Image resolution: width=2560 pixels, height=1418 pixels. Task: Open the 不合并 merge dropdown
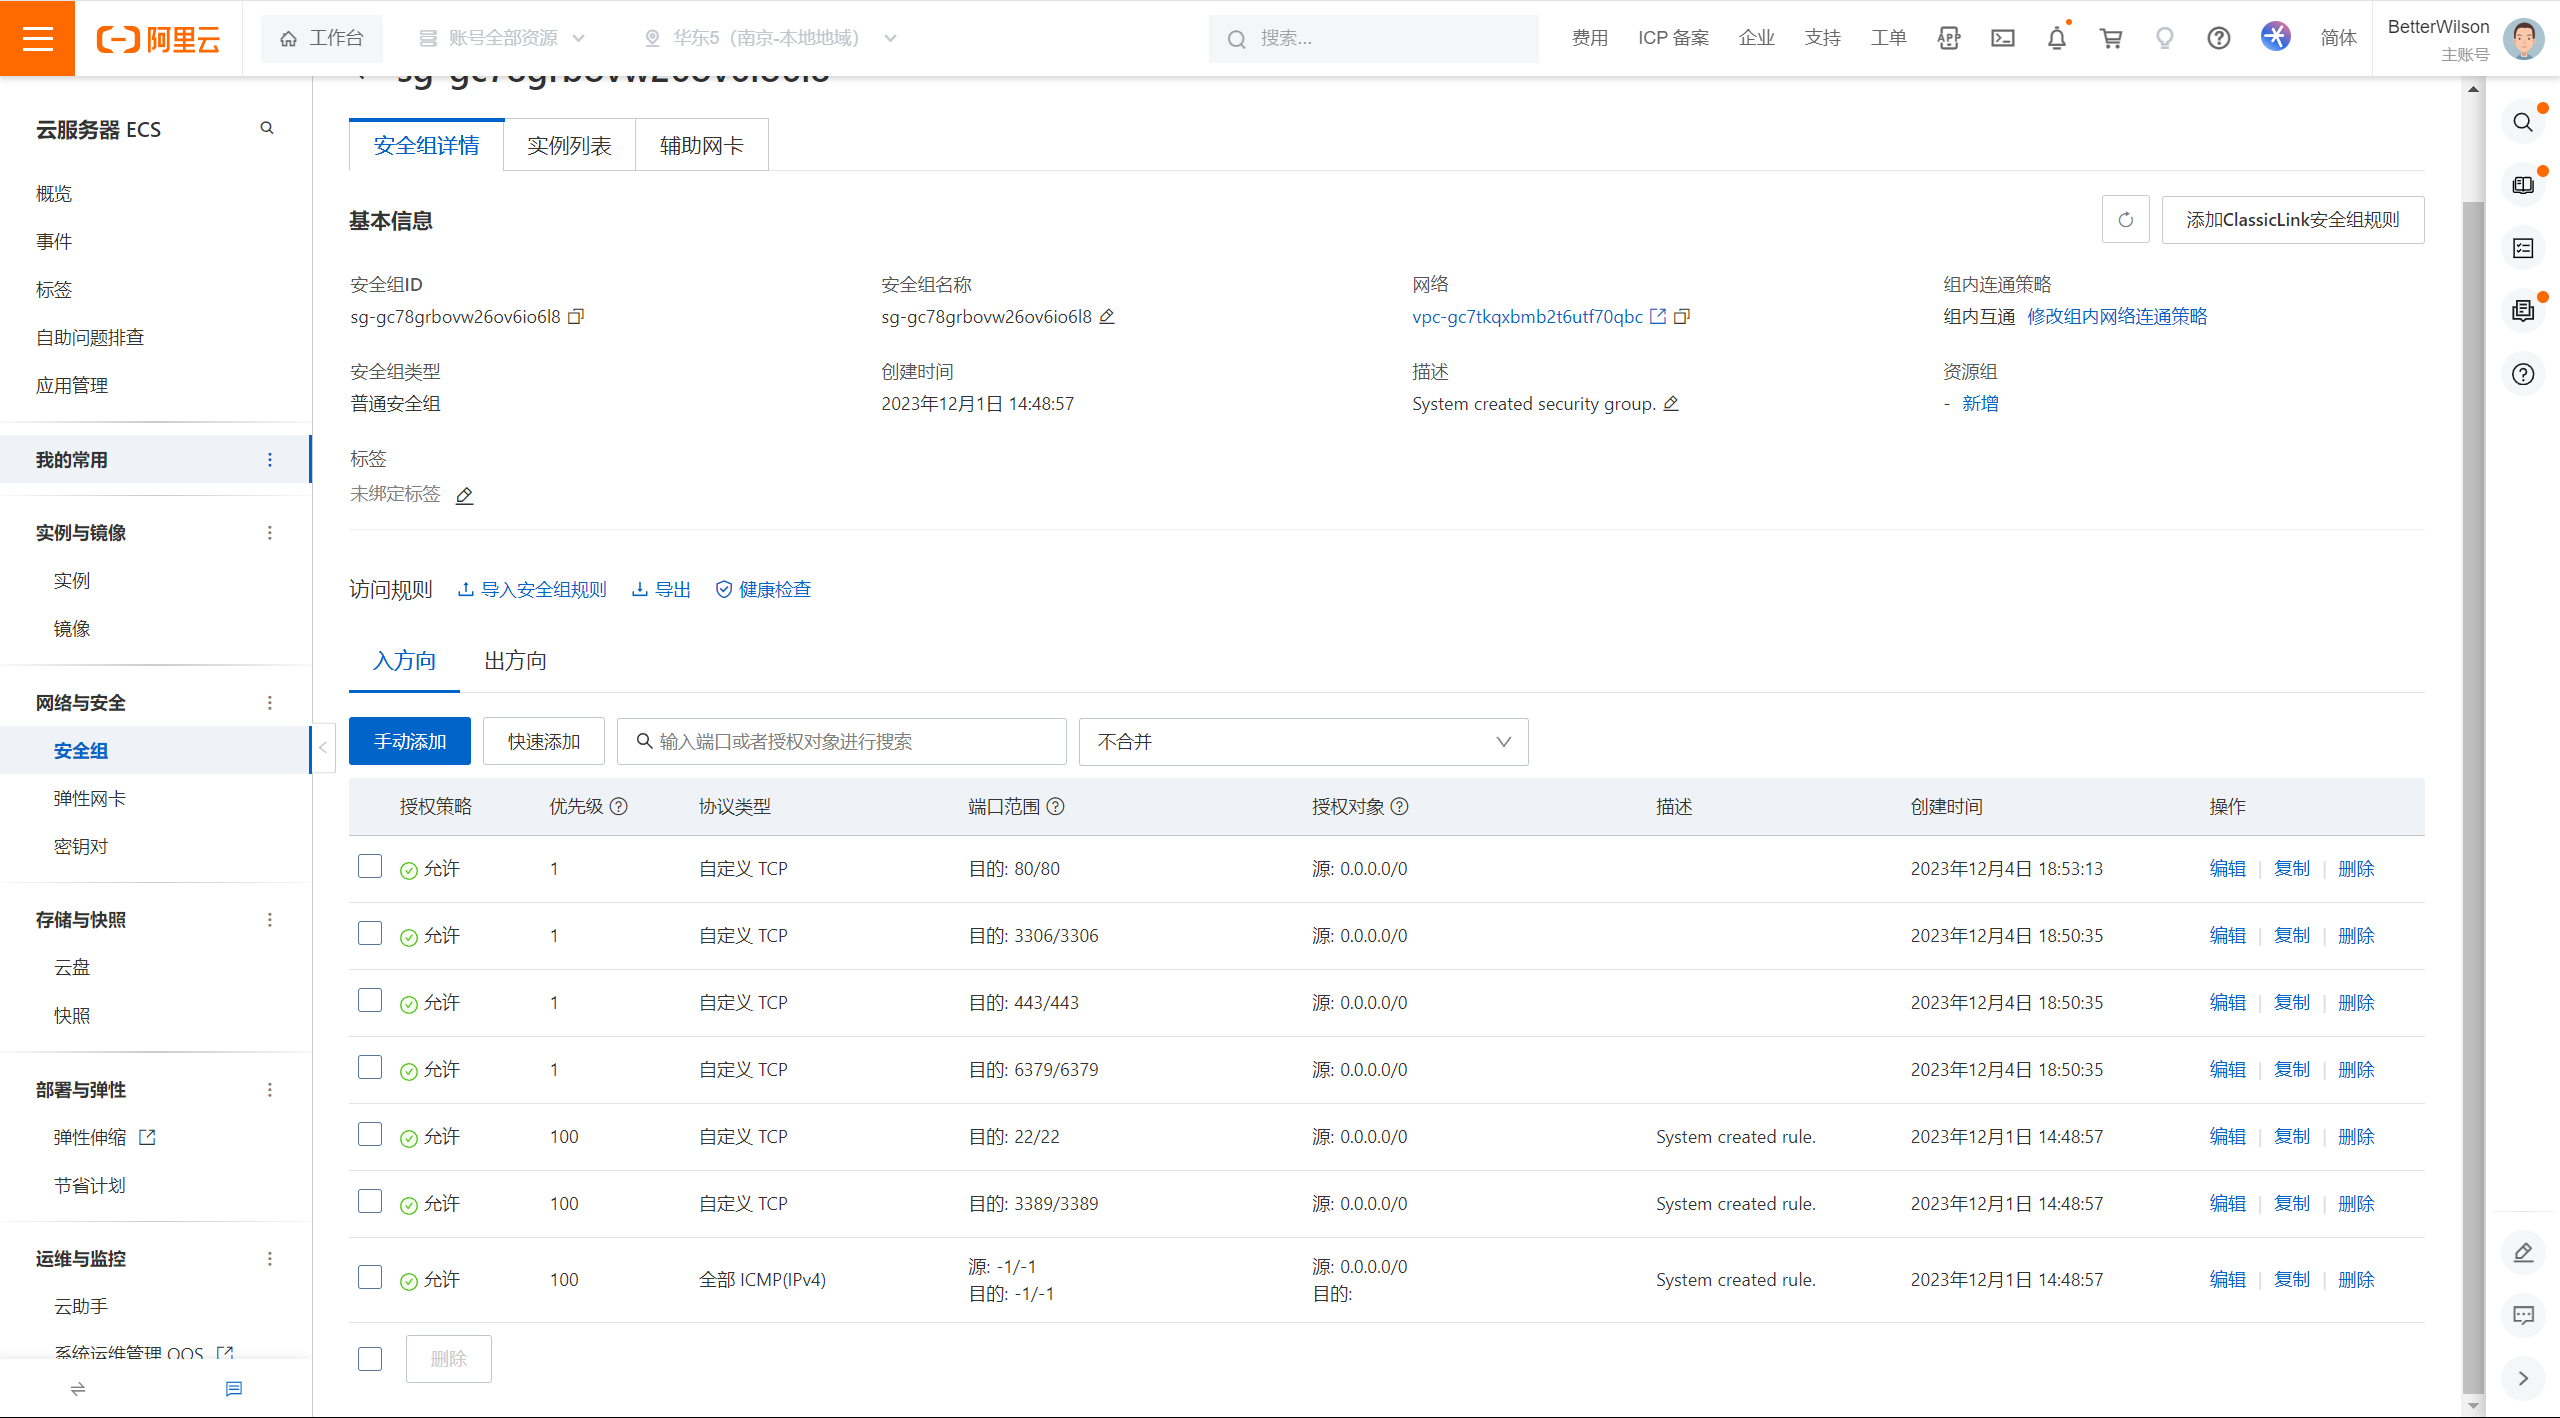[1303, 742]
